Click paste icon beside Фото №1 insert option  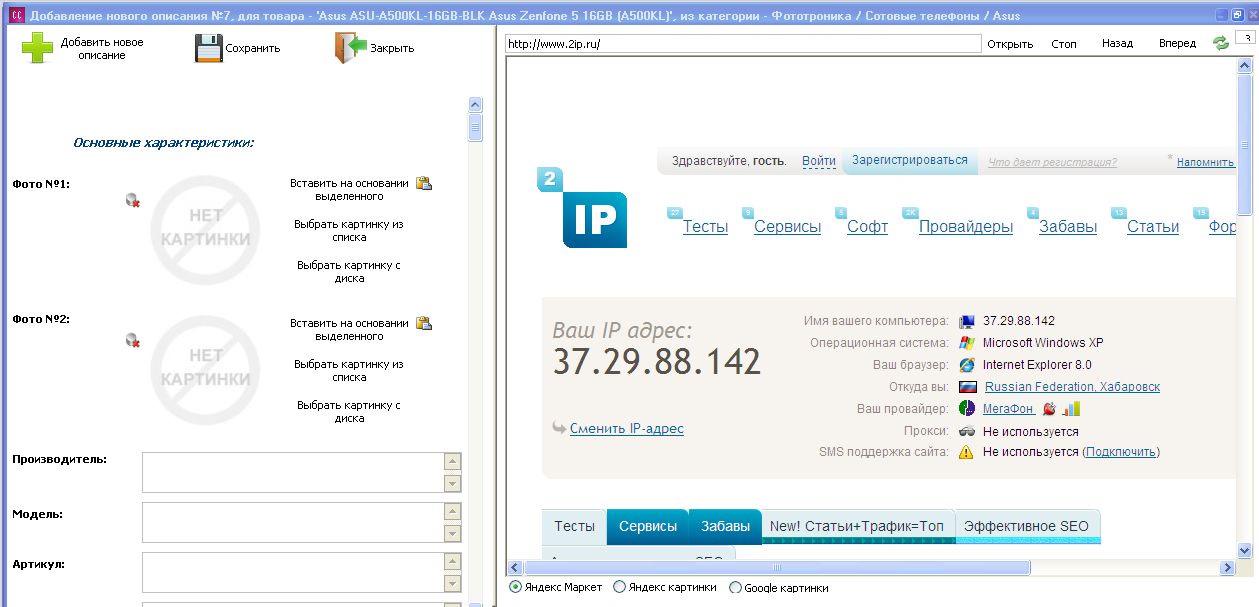pos(424,183)
